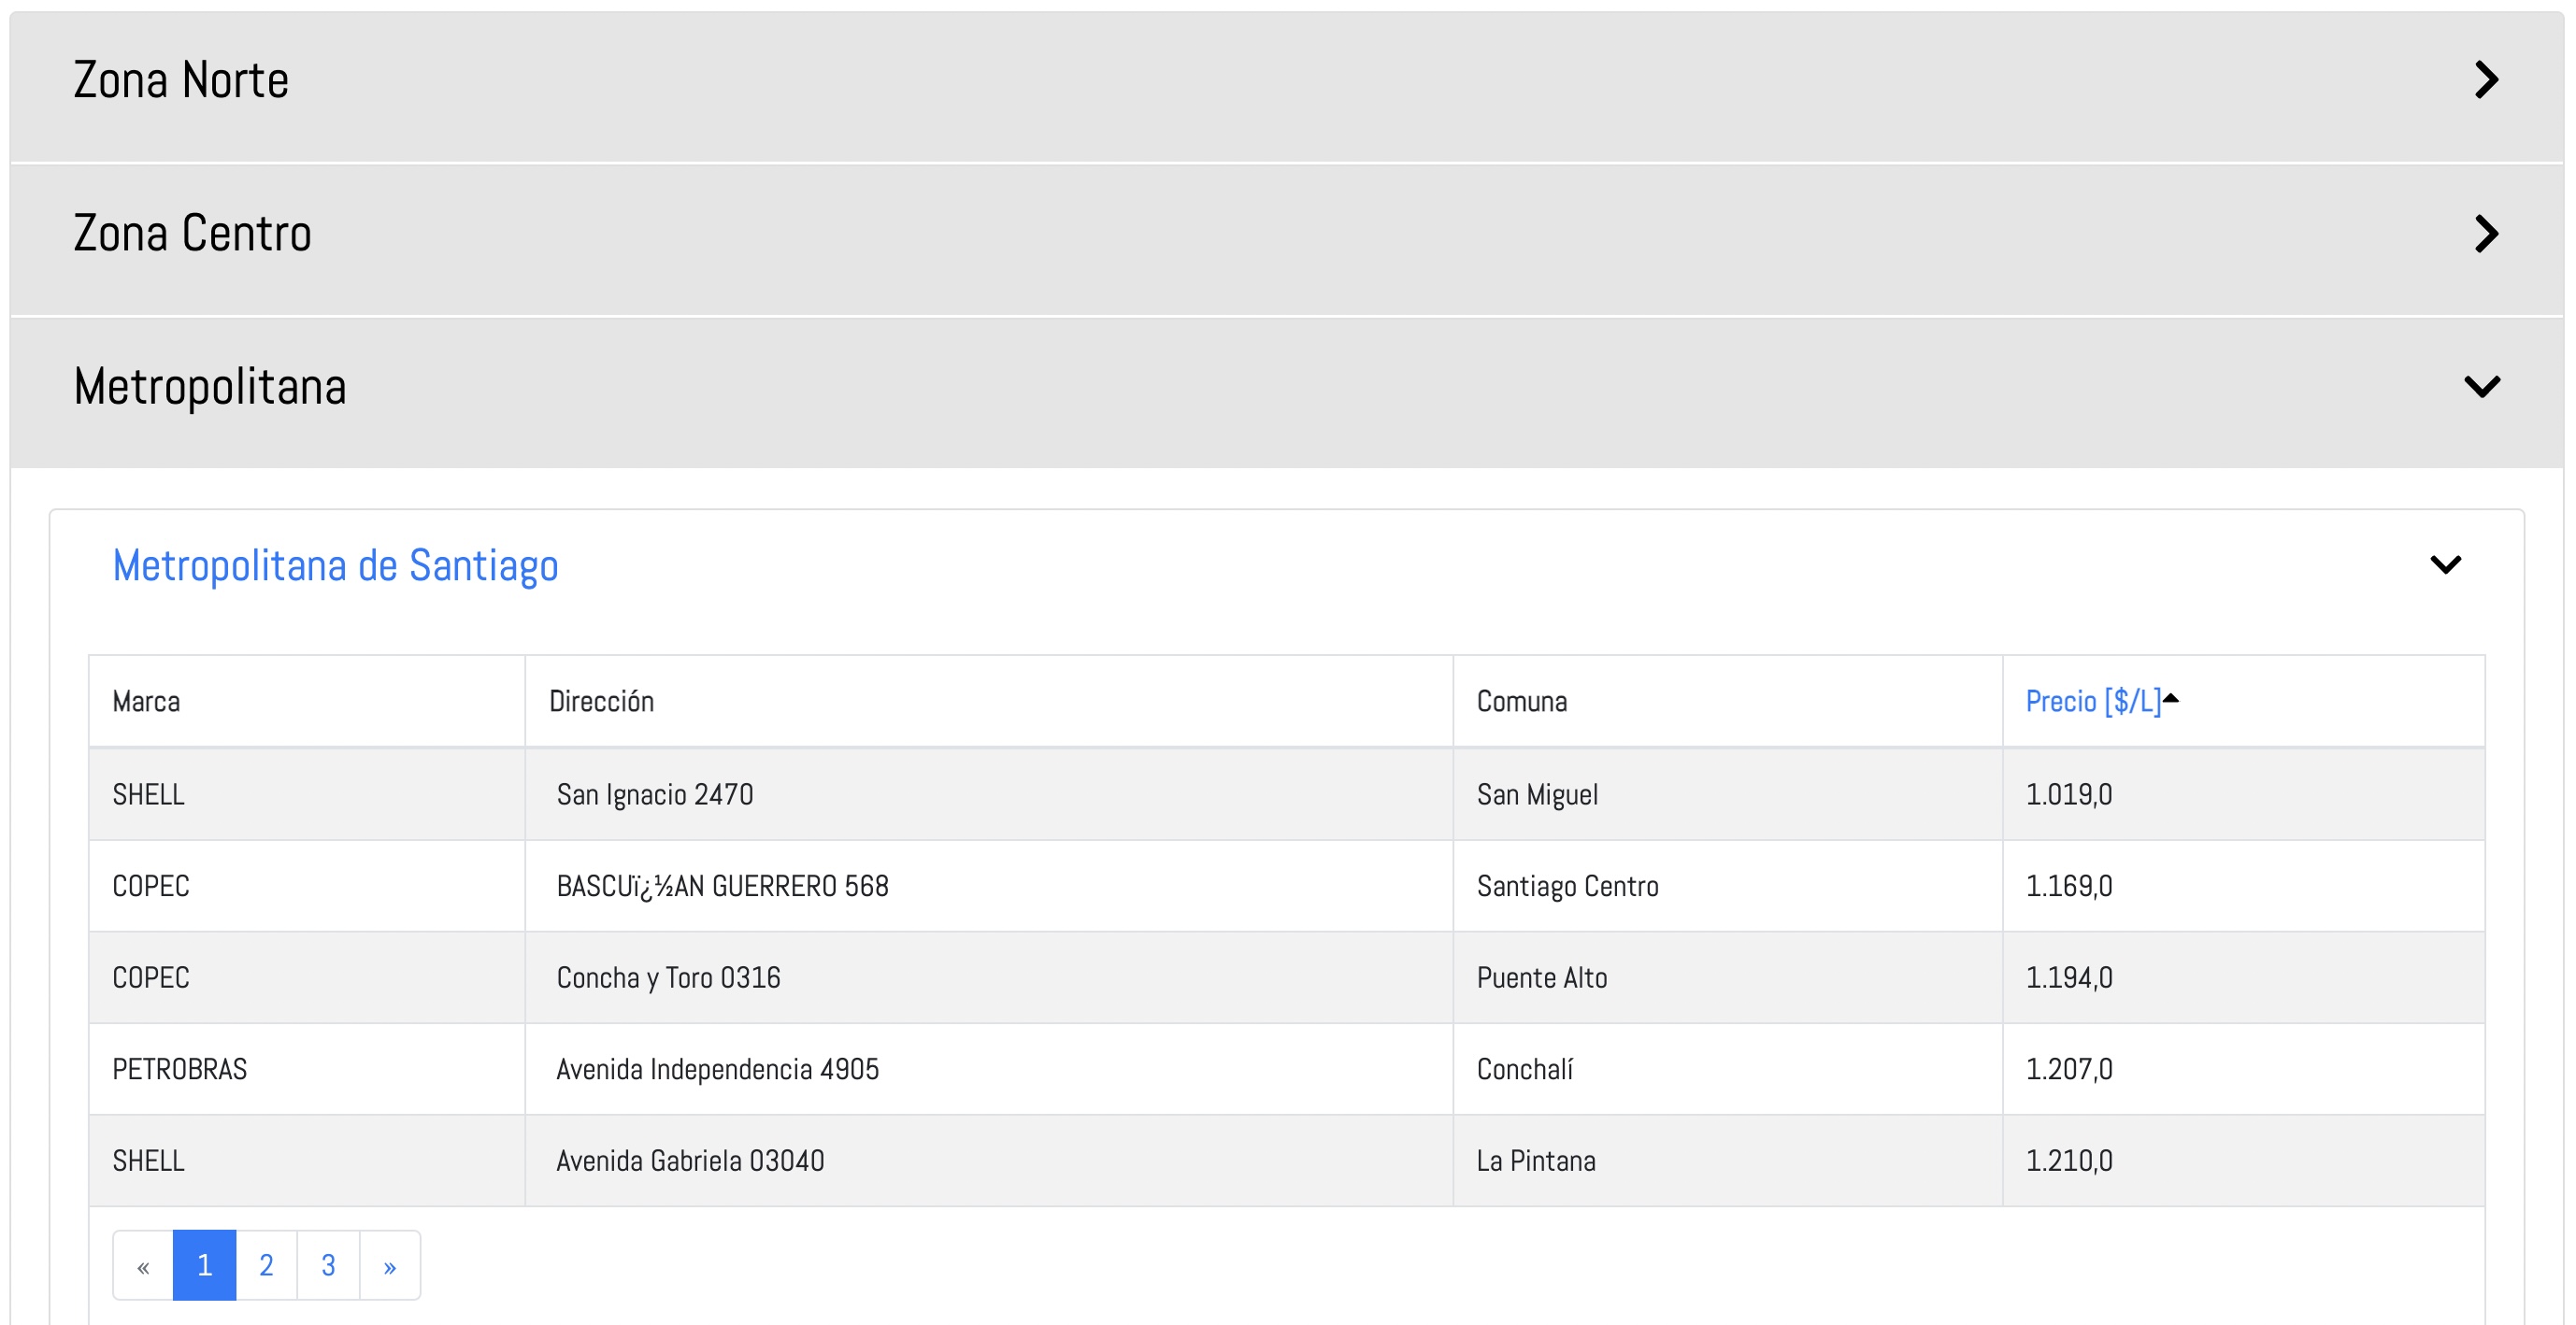This screenshot has width=2576, height=1325.
Task: Select page 1 in pagination
Action: click(x=204, y=1266)
